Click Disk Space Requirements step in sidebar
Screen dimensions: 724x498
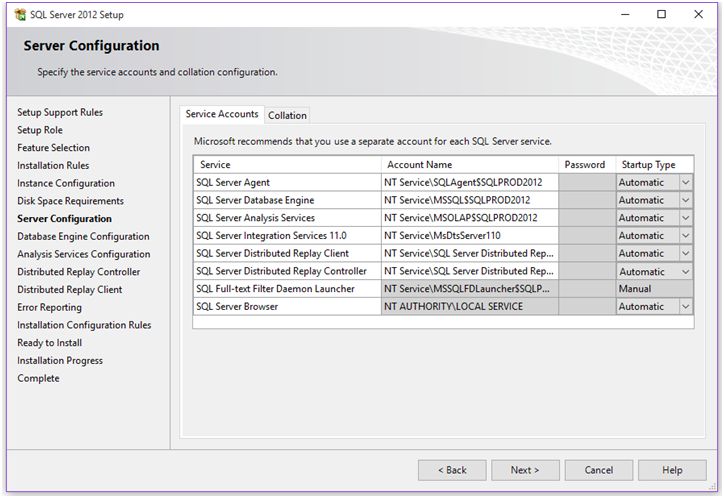[71, 201]
